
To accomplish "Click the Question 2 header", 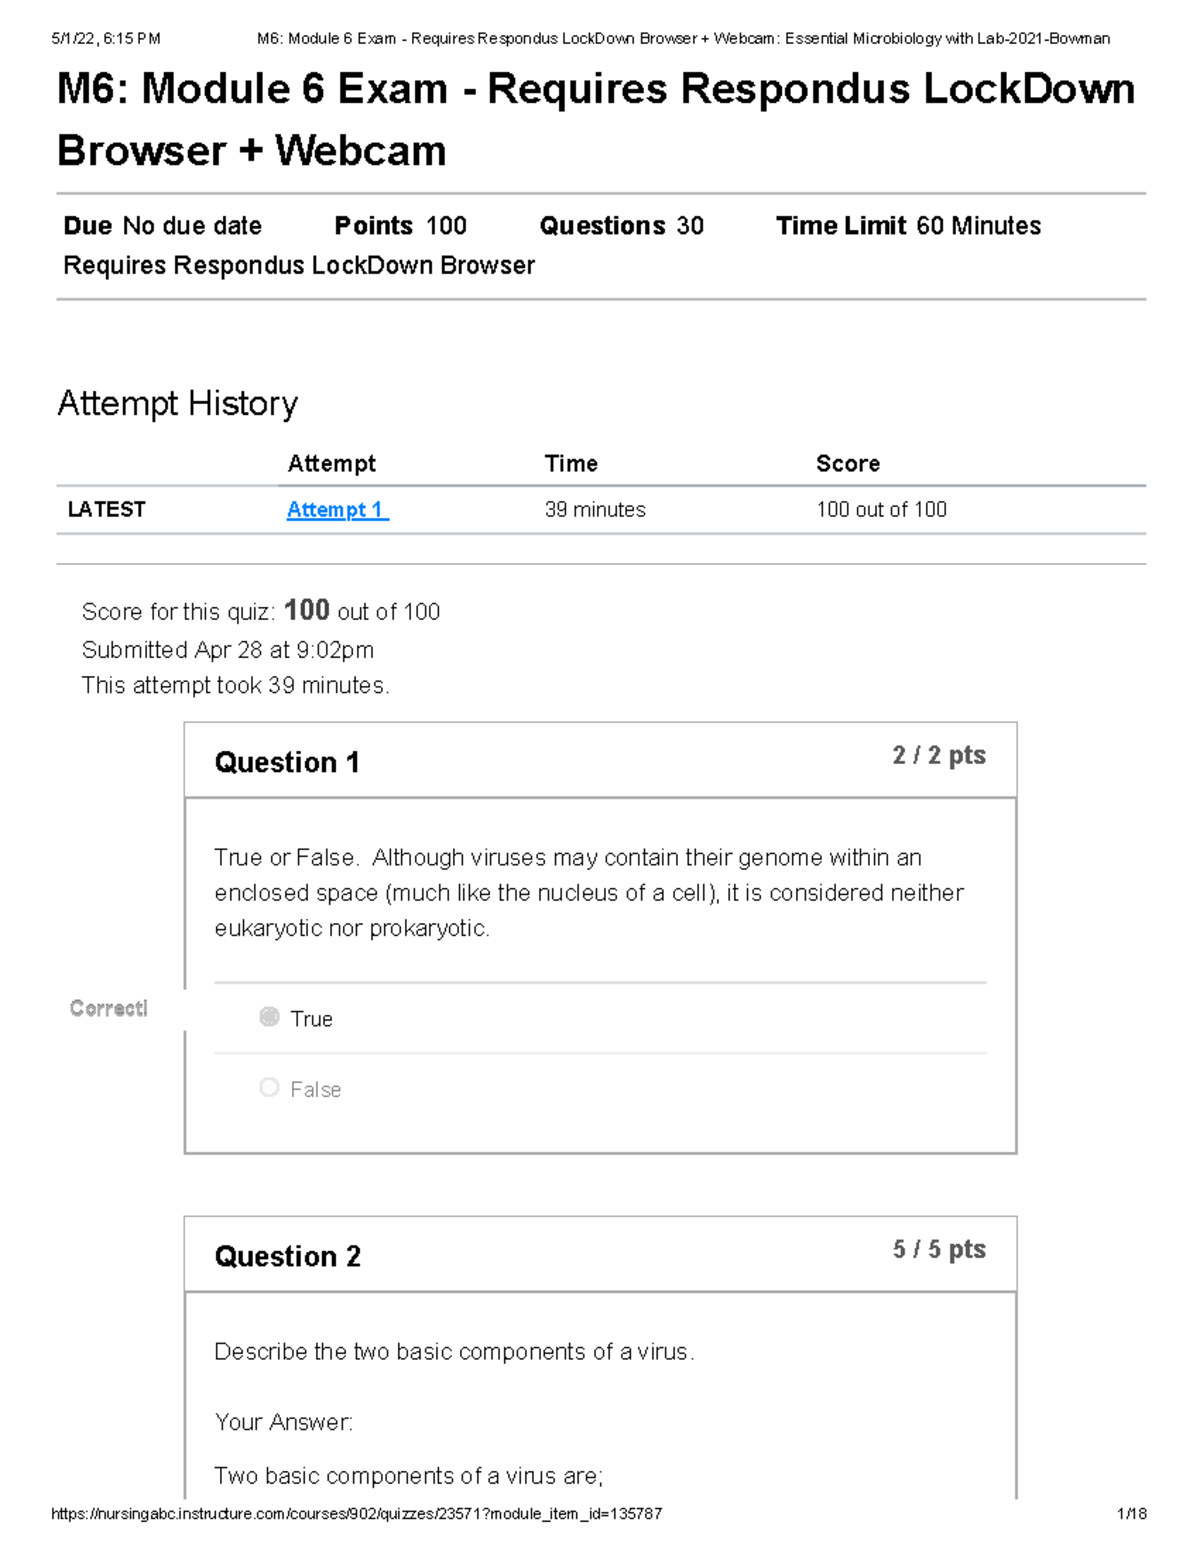I will point(287,1257).
